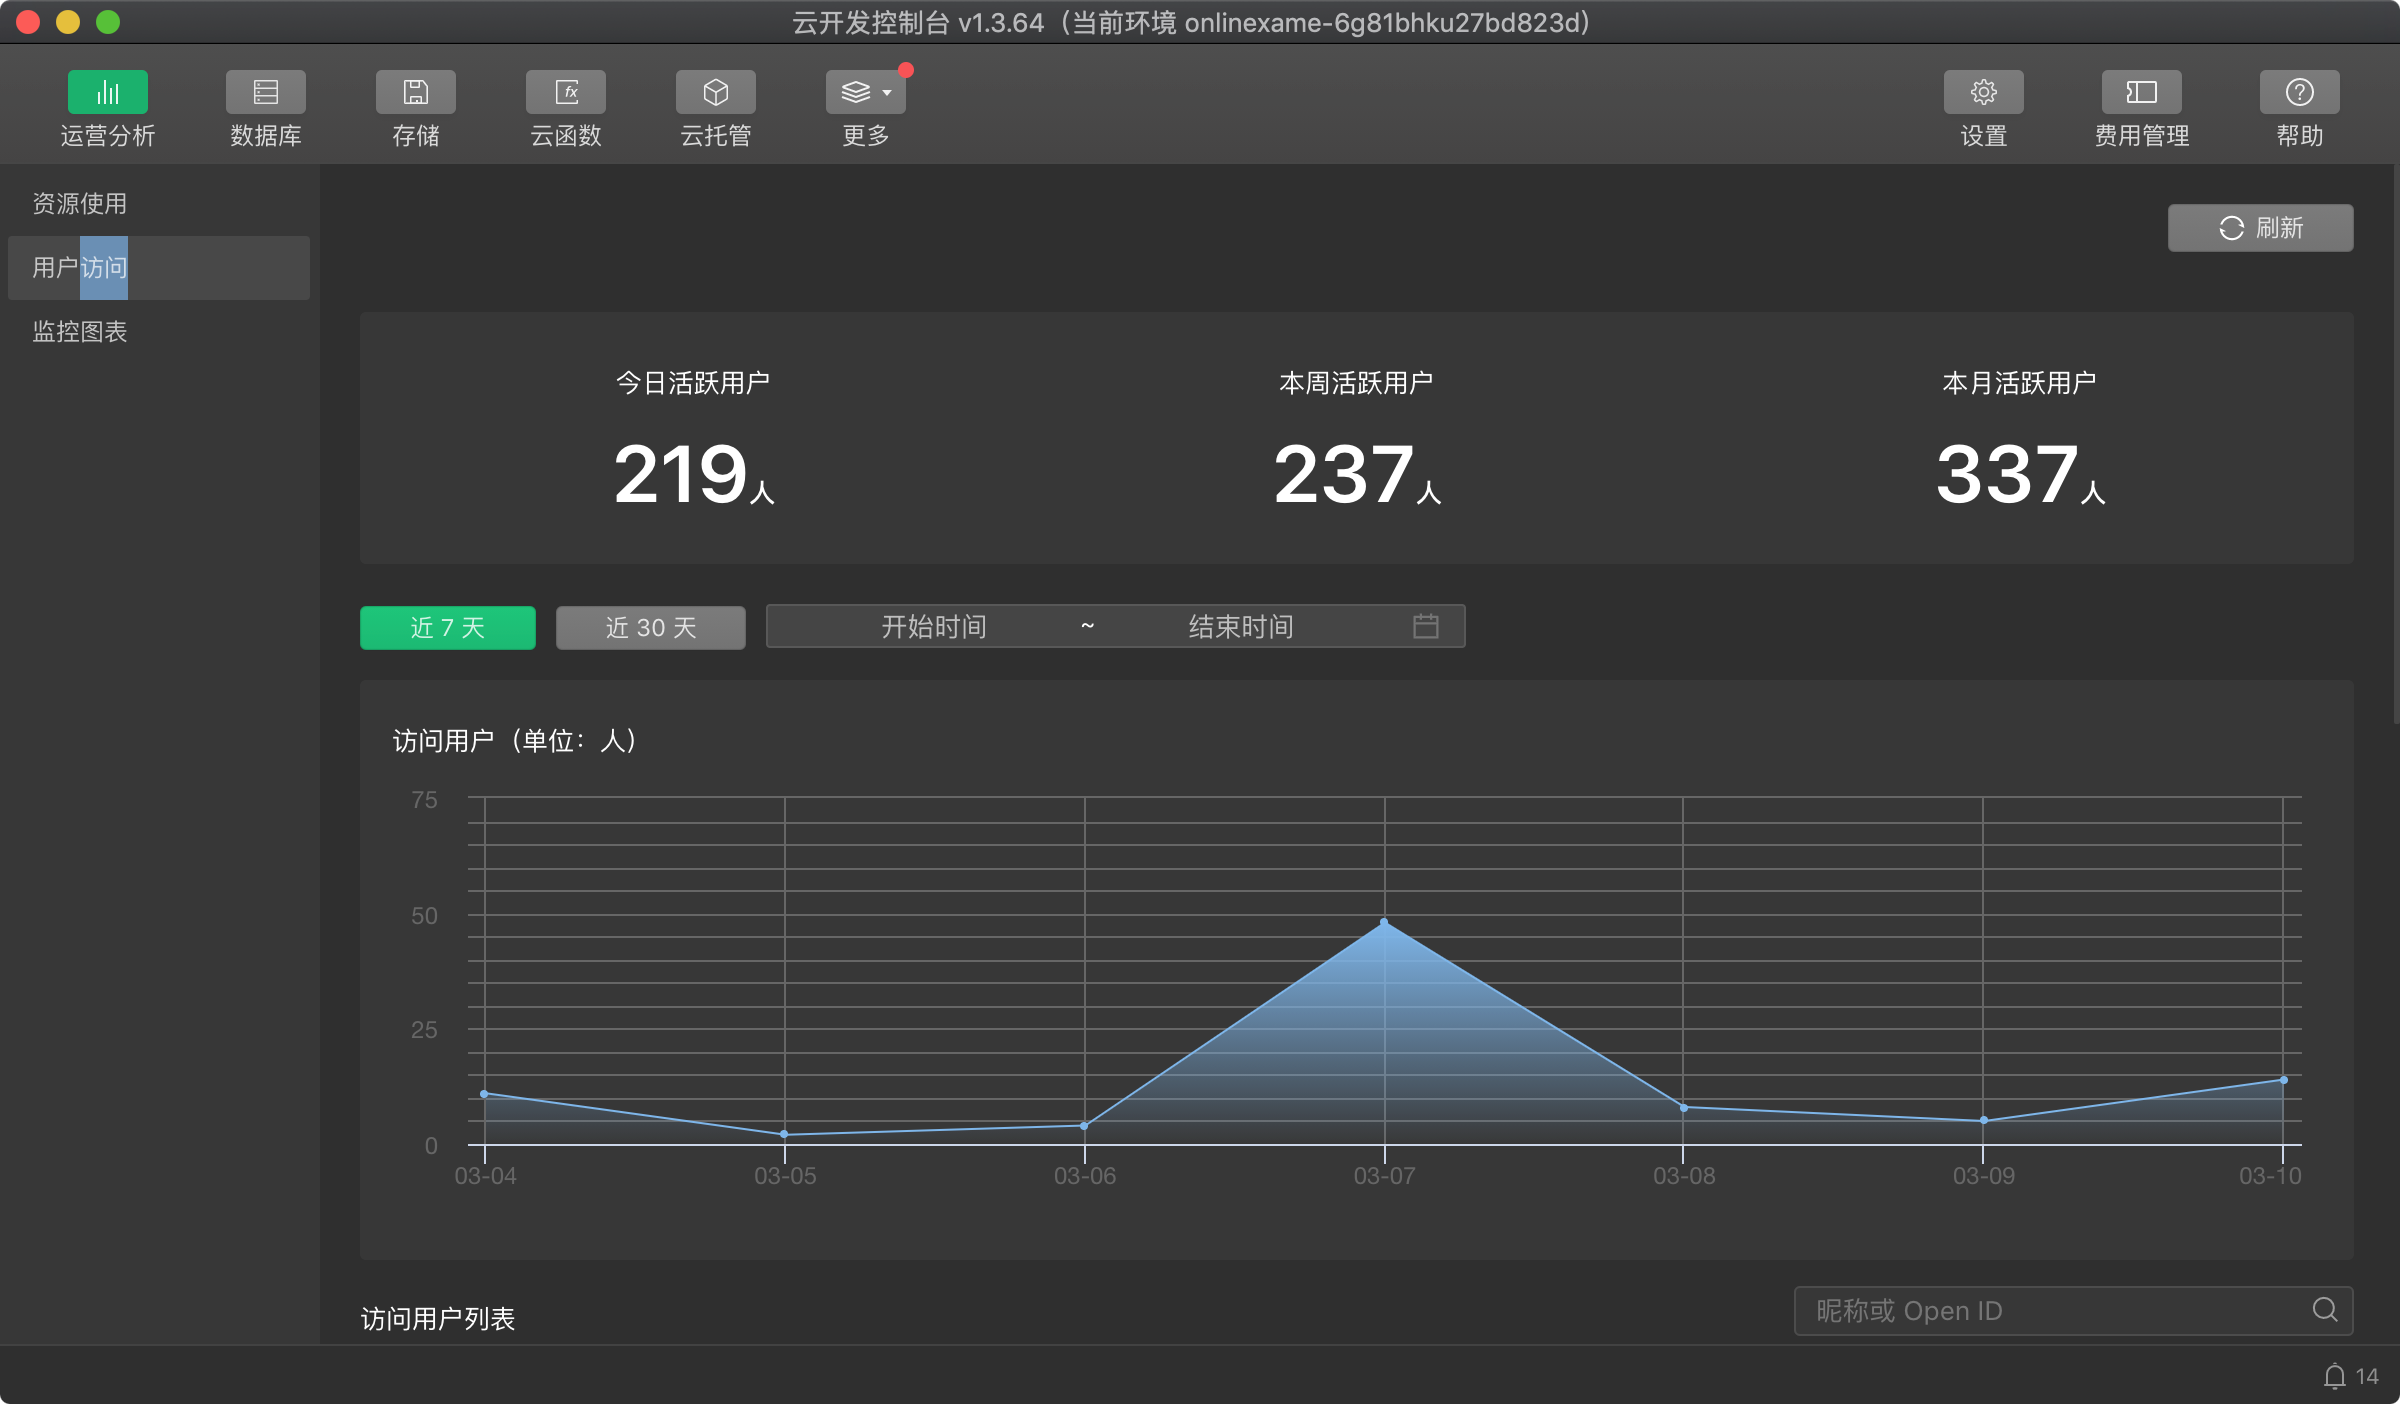This screenshot has width=2400, height=1404.
Task: Click the 开始时间 start date field
Action: pos(933,627)
